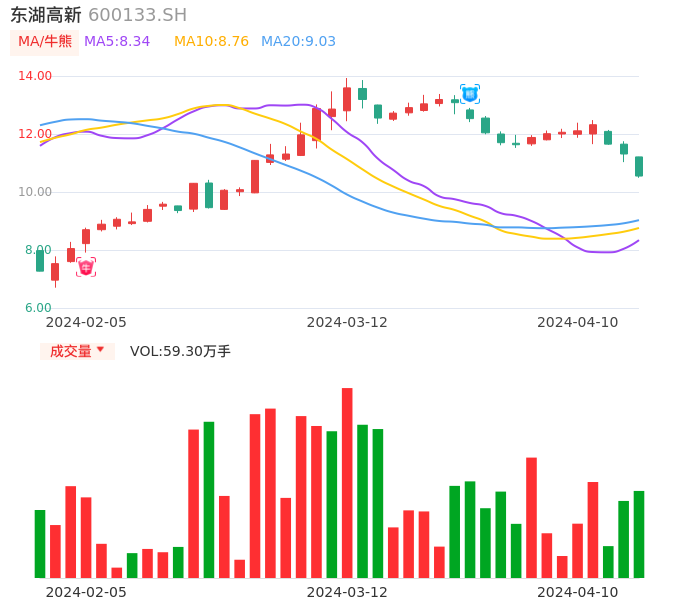Click the 6.00 price axis label
Image resolution: width=686 pixels, height=606 pixels.
point(39,308)
